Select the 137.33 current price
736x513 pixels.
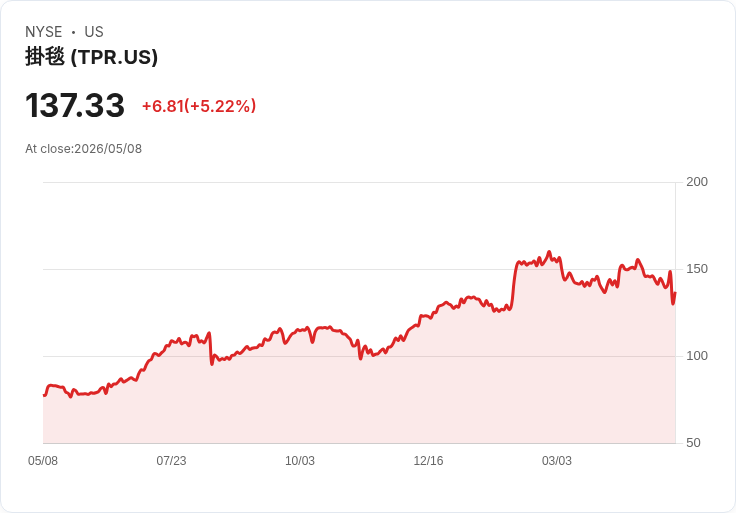tap(75, 105)
